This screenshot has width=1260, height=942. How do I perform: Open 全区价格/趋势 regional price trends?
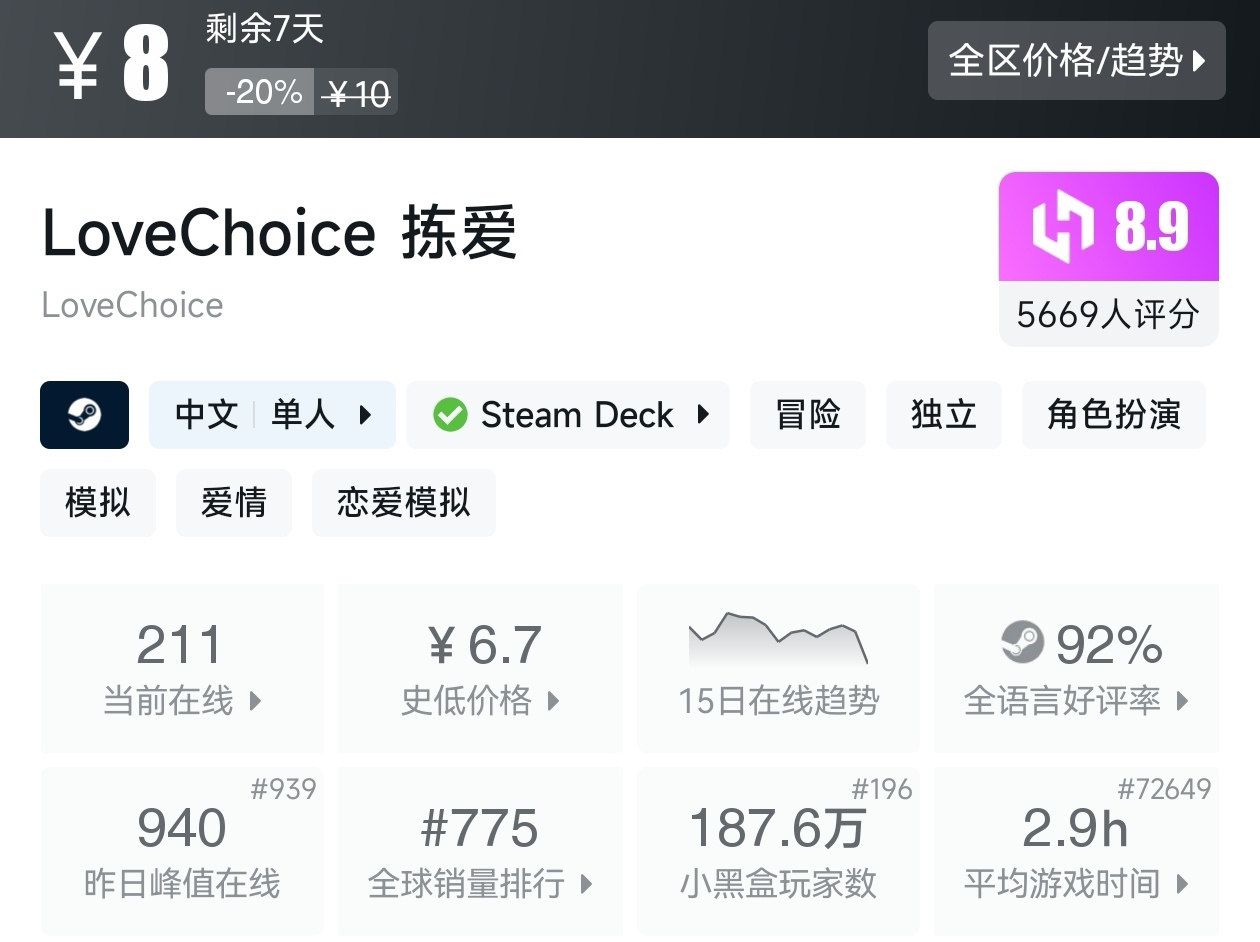click(x=1076, y=61)
